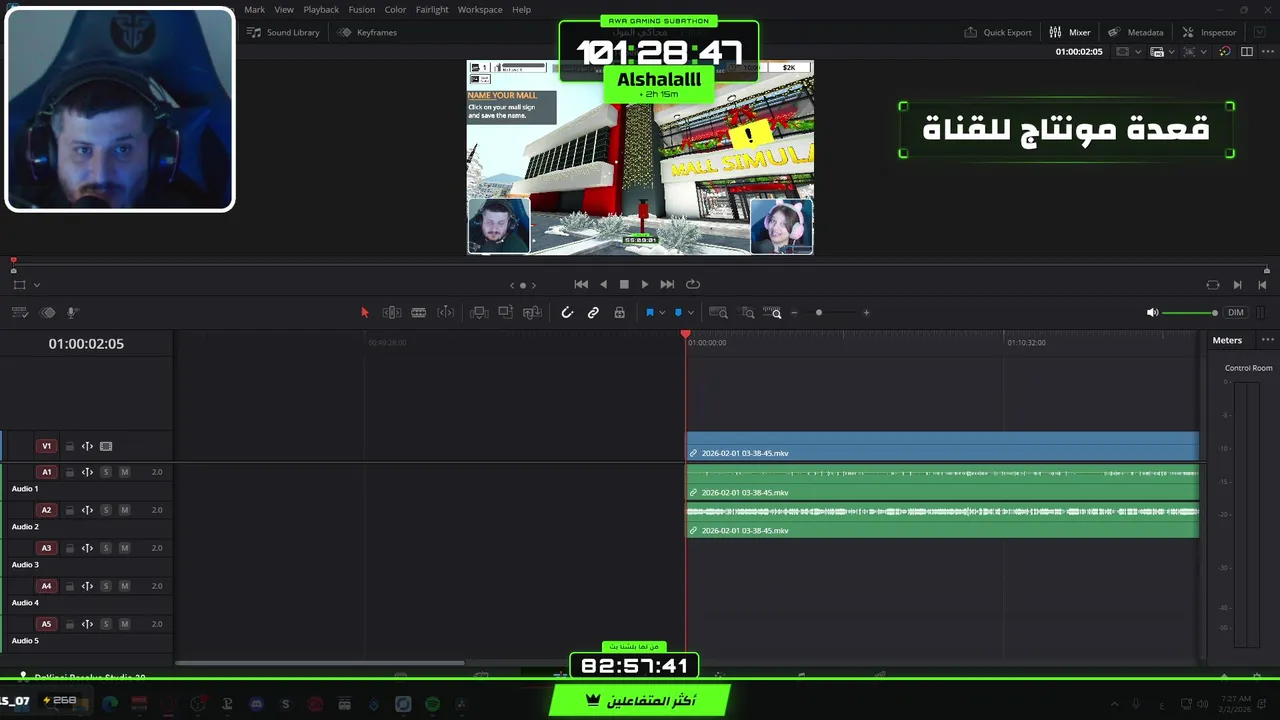Screen dimensions: 1280x720
Task: Toggle the Mixer panel button
Action: [x=1070, y=32]
